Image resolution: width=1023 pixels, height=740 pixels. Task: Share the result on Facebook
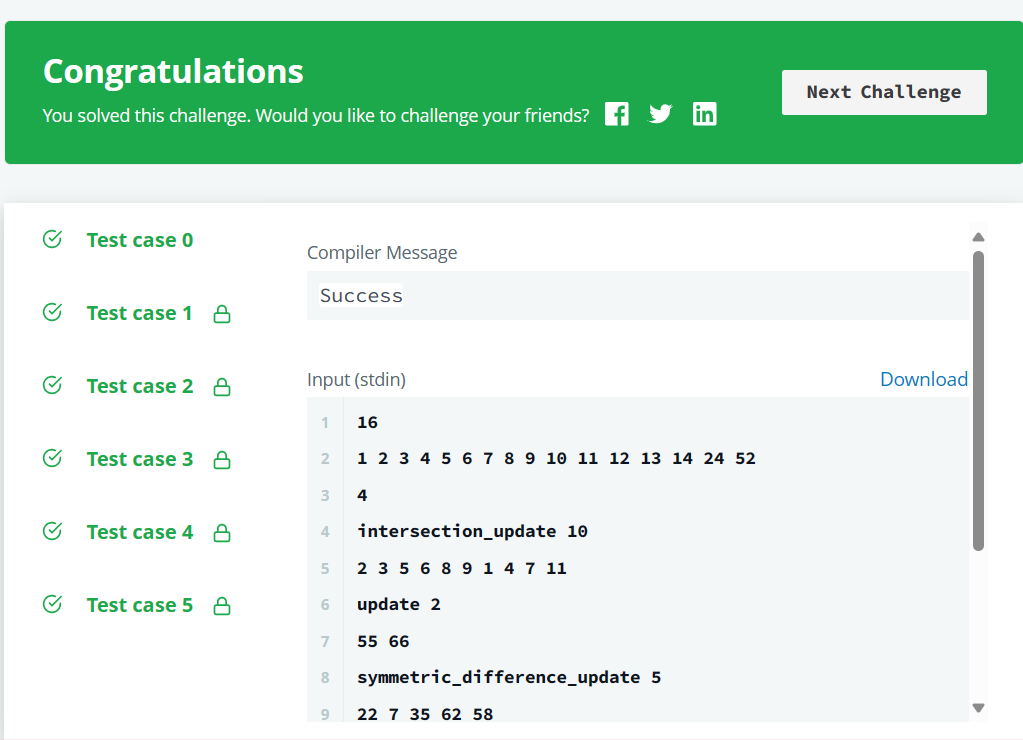[x=616, y=113]
